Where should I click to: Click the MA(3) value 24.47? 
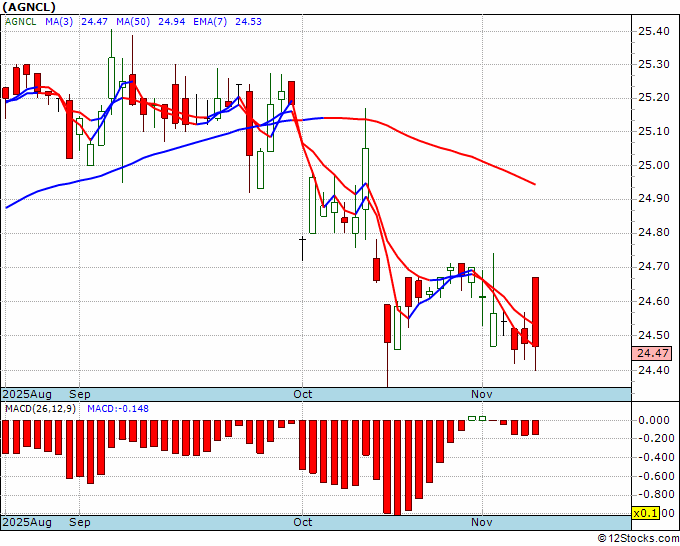[x=95, y=21]
